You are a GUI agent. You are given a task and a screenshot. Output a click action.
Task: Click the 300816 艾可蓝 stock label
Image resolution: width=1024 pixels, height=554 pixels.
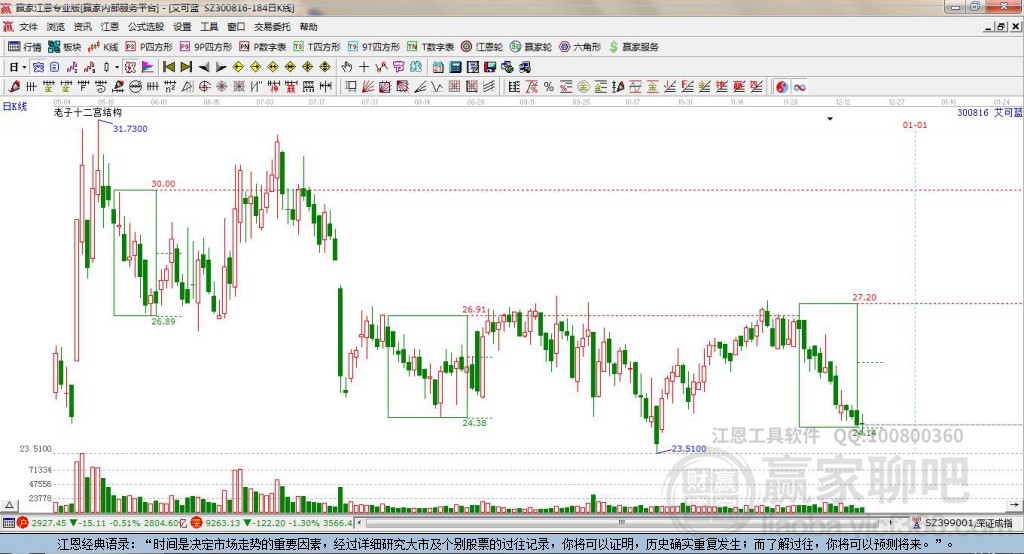pyautogui.click(x=989, y=112)
